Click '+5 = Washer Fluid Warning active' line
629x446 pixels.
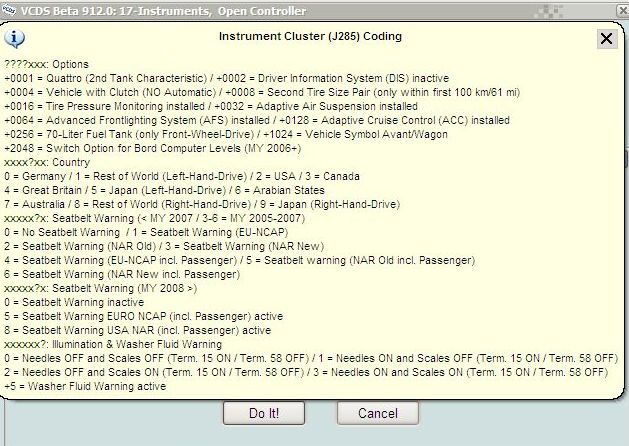coord(85,386)
